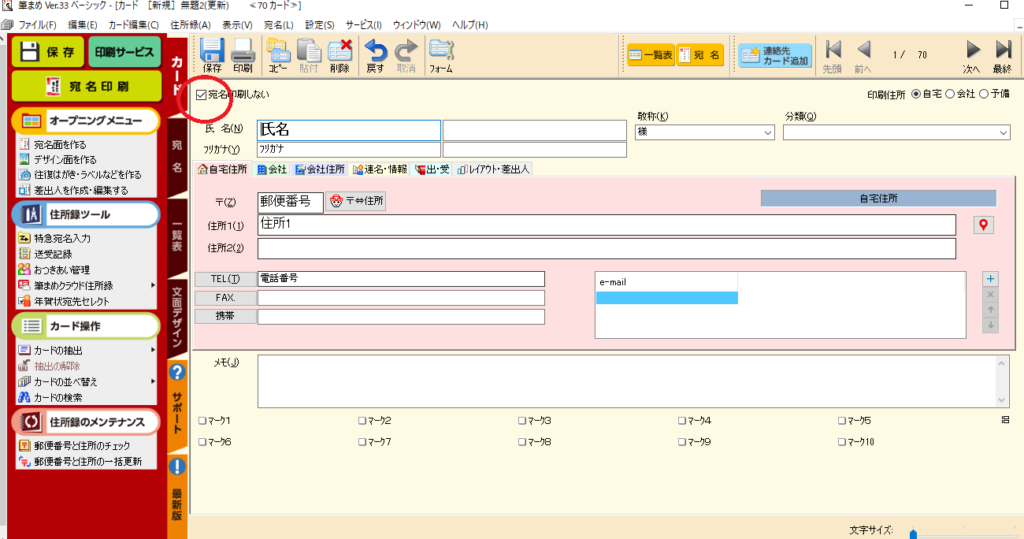Toggle the 宛名印刷しない checkbox
The image size is (1024, 539).
click(201, 95)
